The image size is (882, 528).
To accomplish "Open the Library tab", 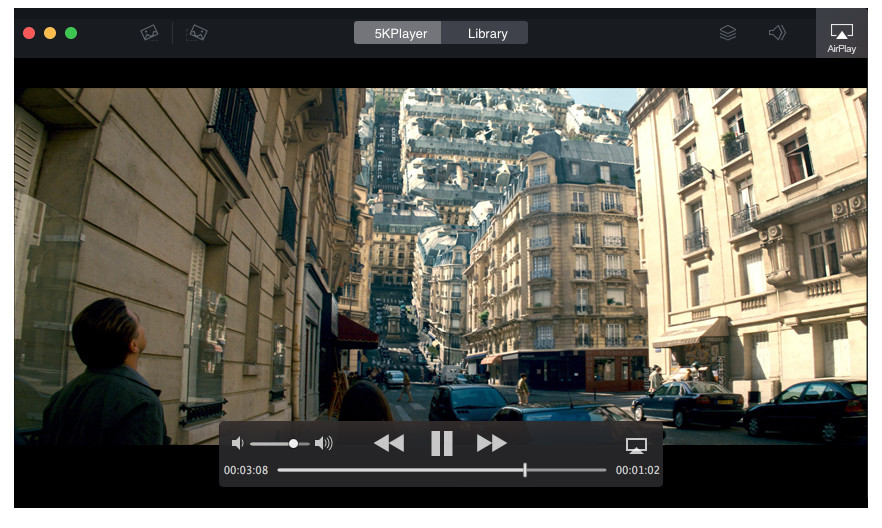I will click(x=485, y=33).
